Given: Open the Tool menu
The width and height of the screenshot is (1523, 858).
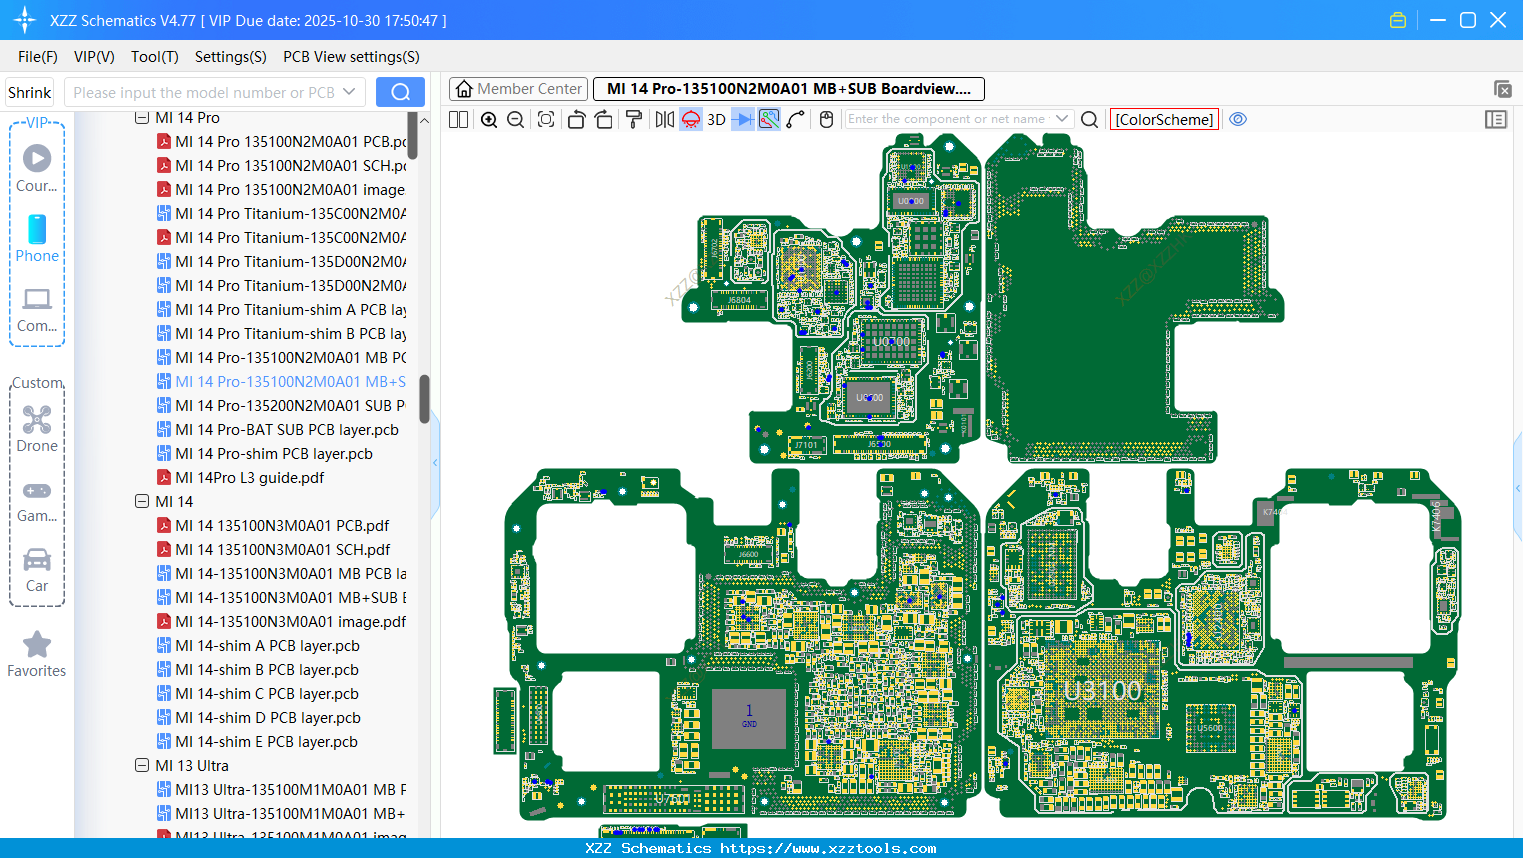Looking at the screenshot, I should coord(154,57).
